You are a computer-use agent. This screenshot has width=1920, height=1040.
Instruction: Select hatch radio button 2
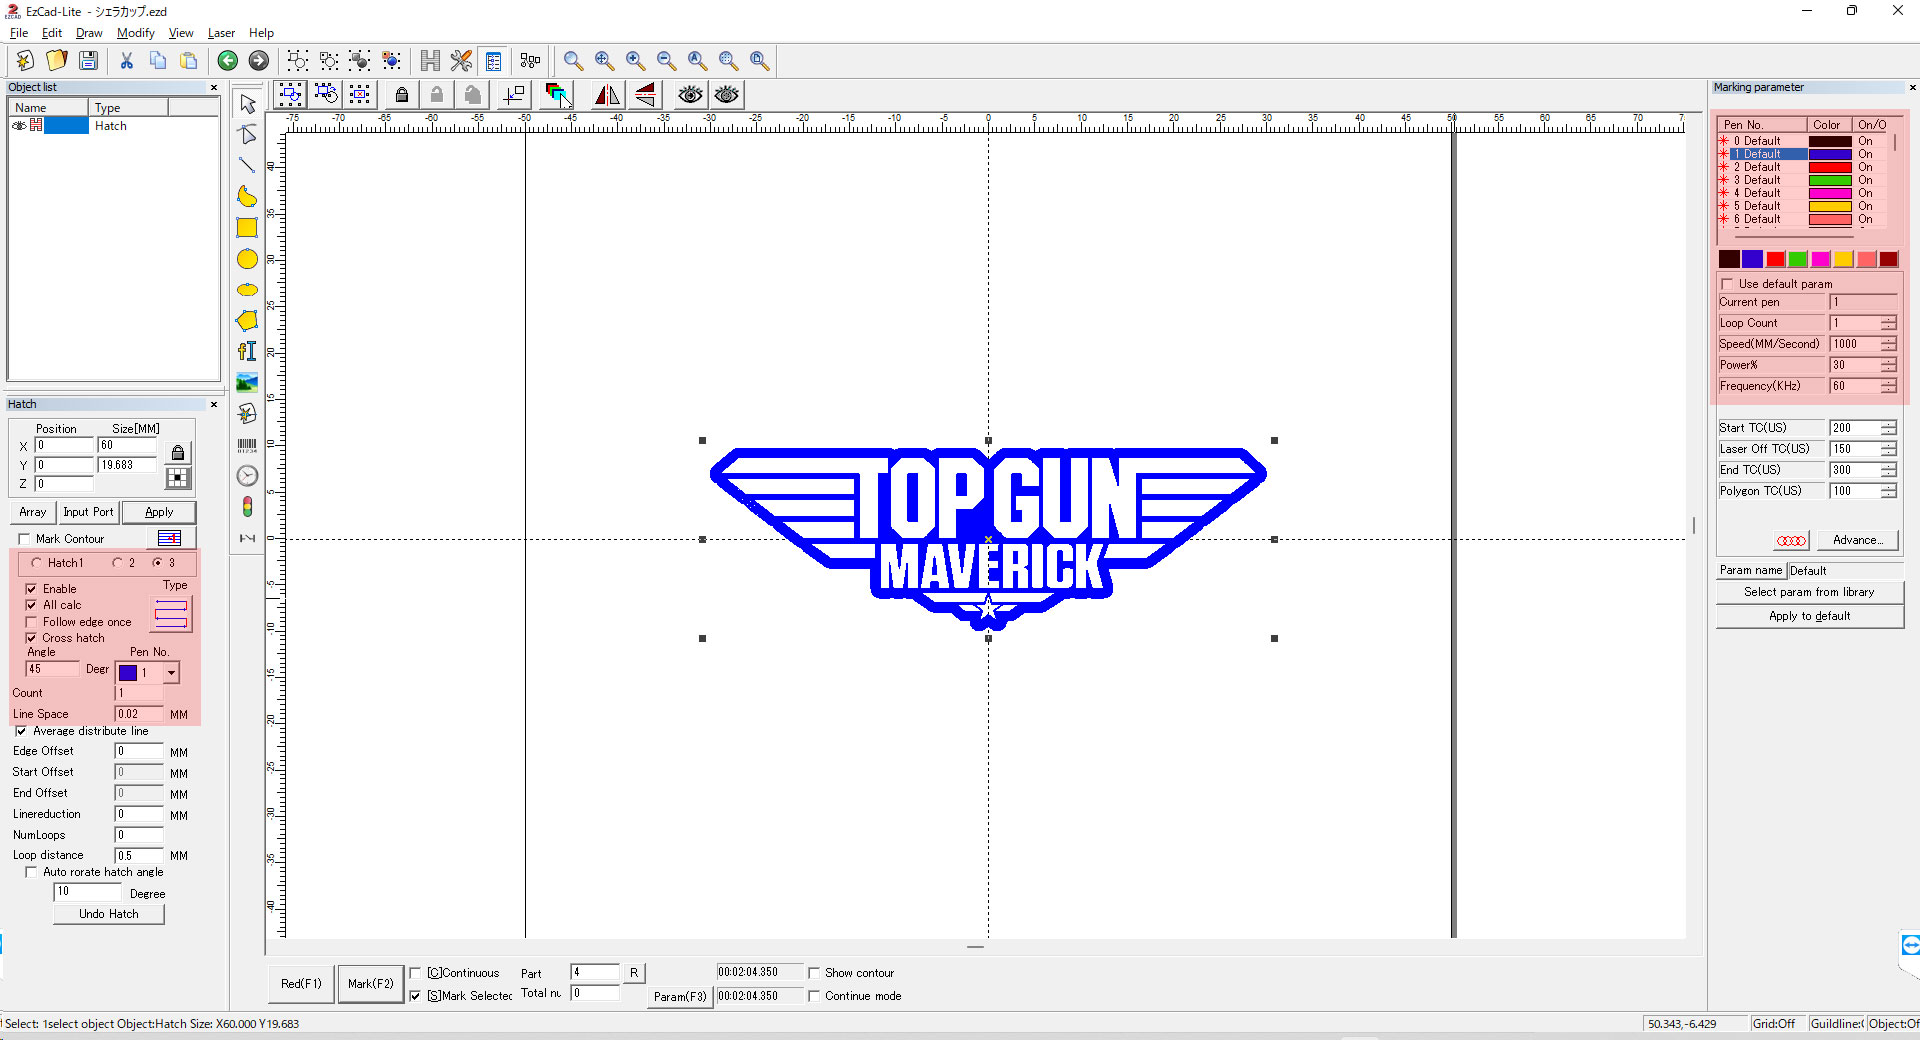(117, 563)
